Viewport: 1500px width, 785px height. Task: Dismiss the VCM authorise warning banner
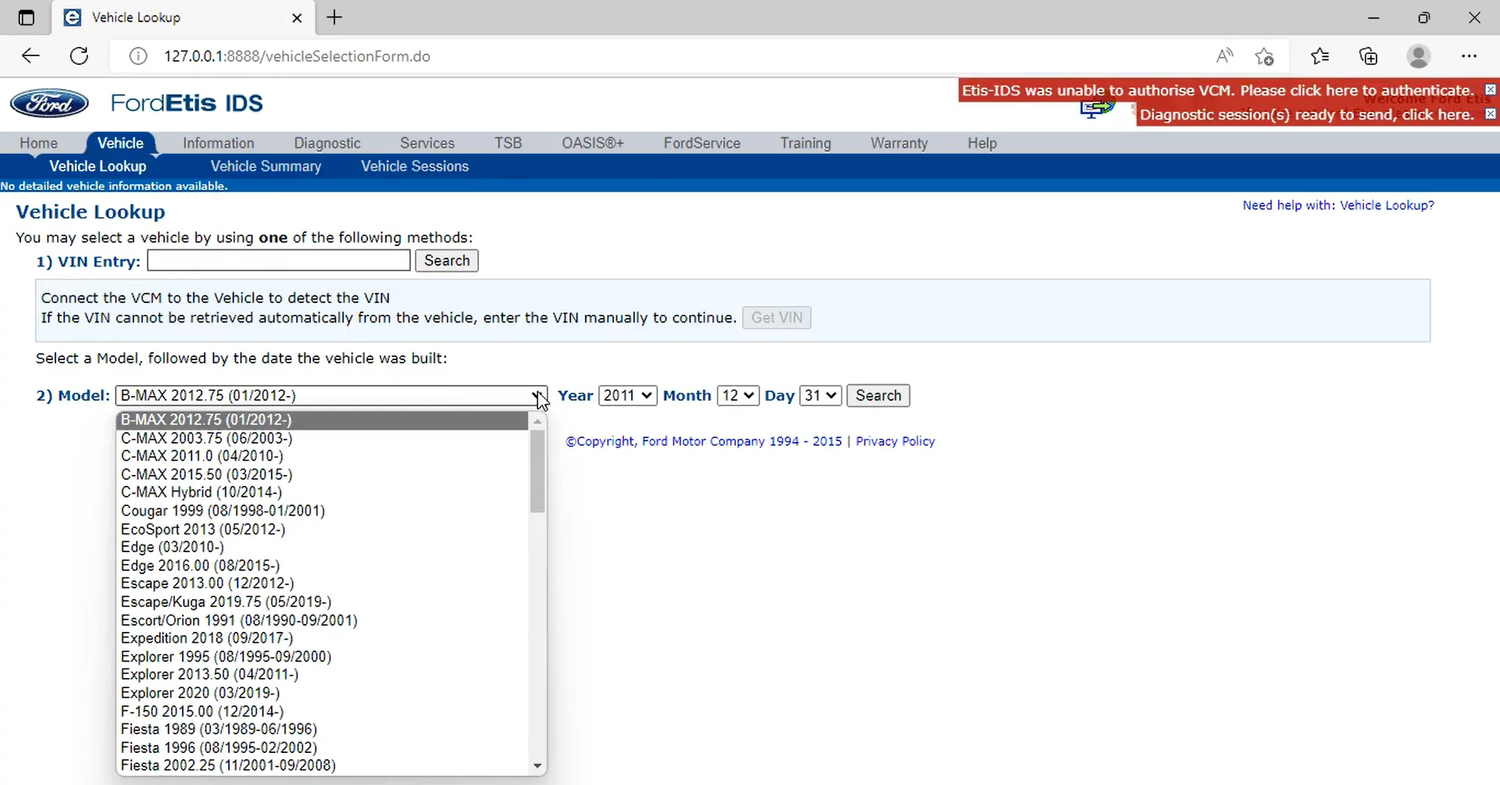1490,90
